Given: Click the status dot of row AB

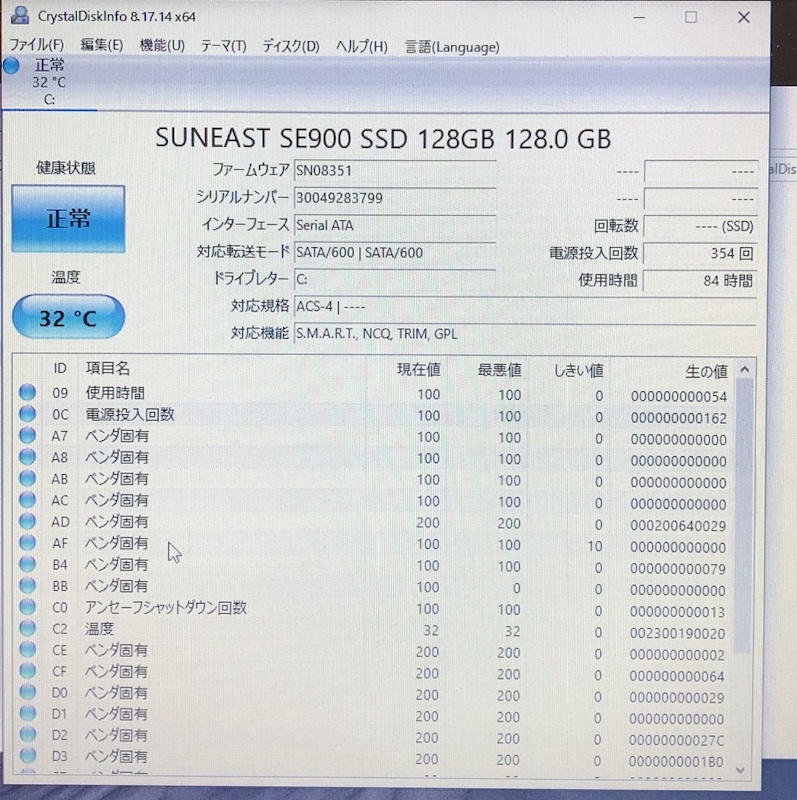Looking at the screenshot, I should click(x=28, y=478).
